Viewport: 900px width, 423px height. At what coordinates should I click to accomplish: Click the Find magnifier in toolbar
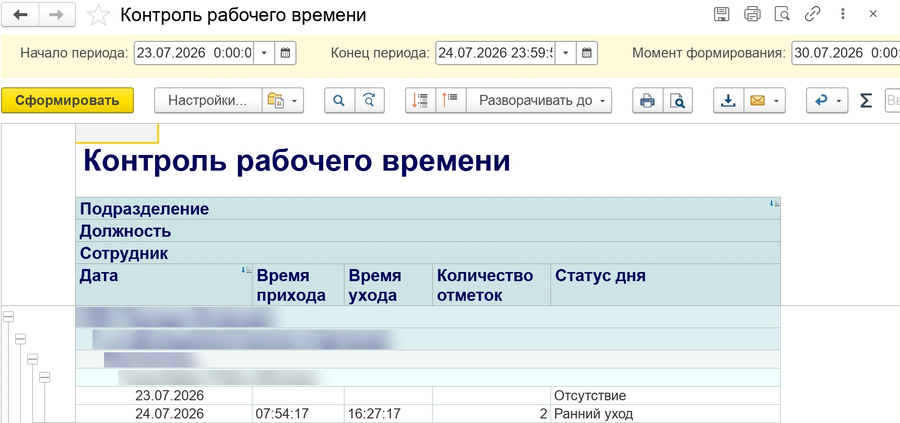339,100
